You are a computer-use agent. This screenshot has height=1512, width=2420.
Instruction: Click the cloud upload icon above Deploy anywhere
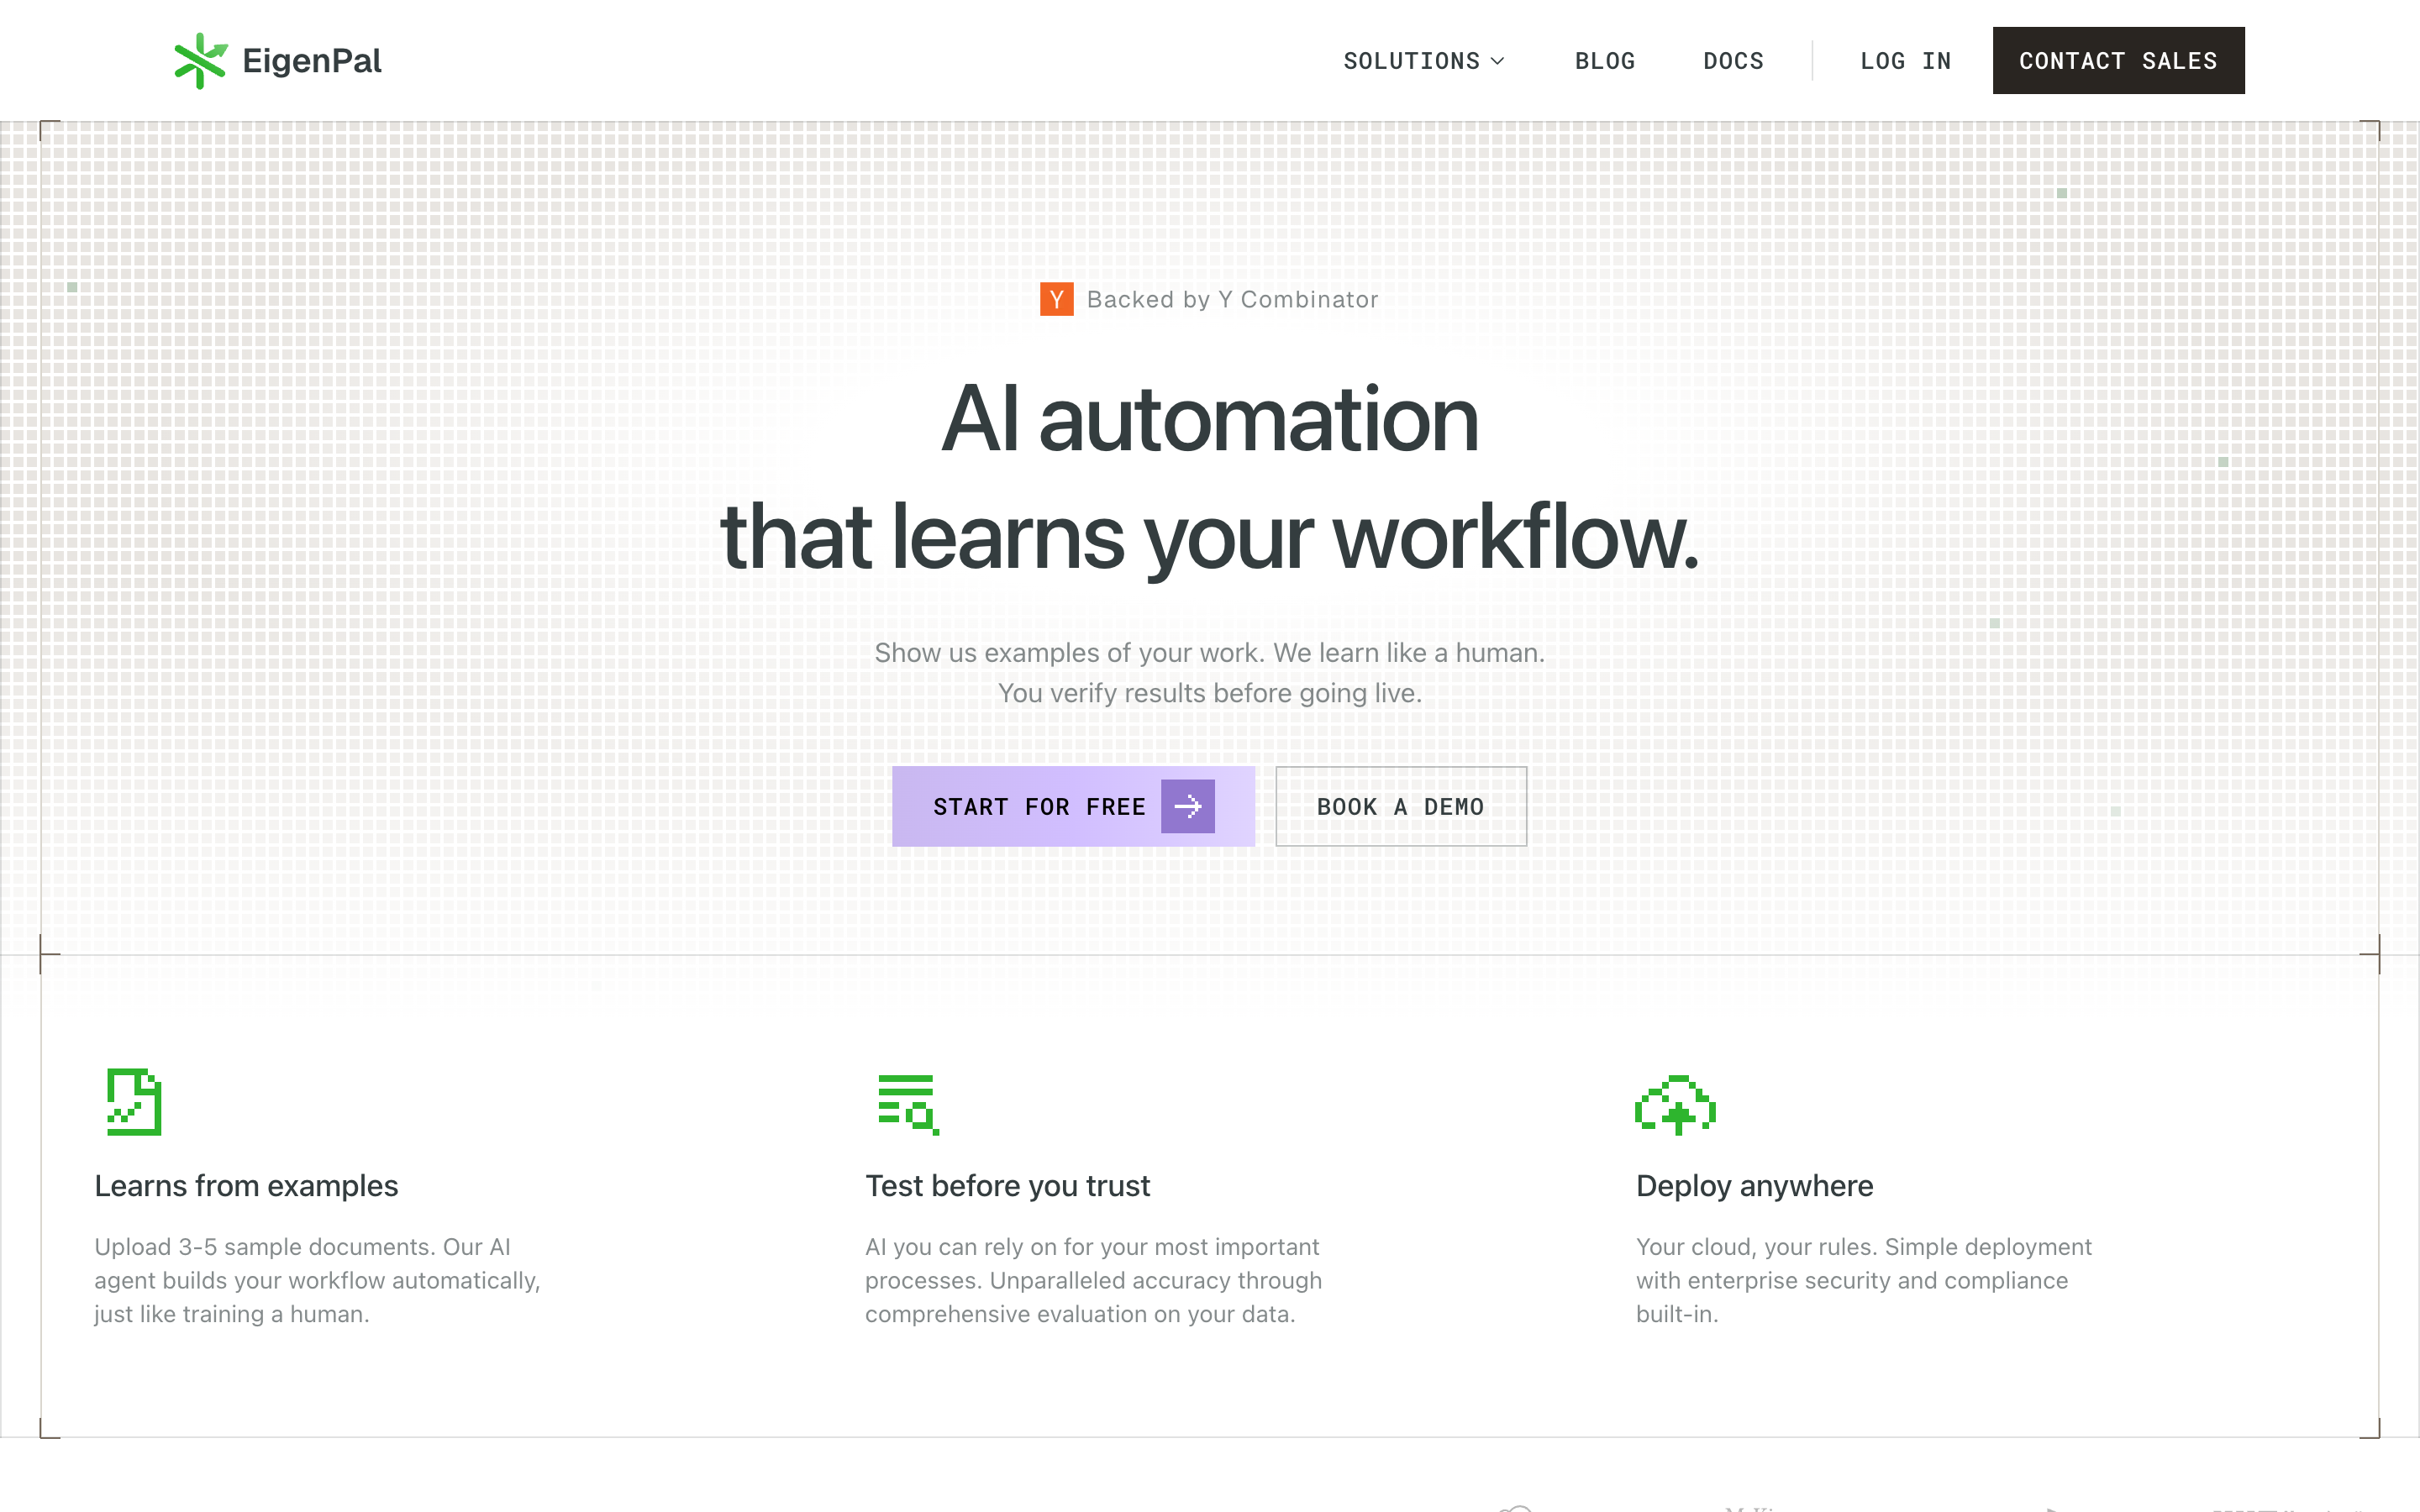(1675, 1105)
